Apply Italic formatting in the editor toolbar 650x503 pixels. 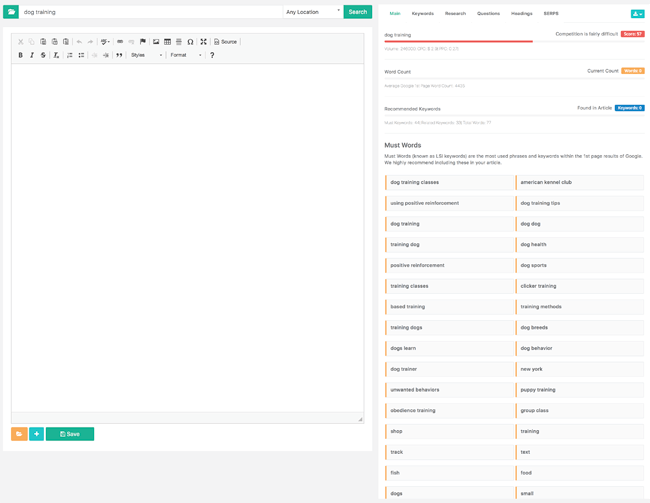(32, 55)
